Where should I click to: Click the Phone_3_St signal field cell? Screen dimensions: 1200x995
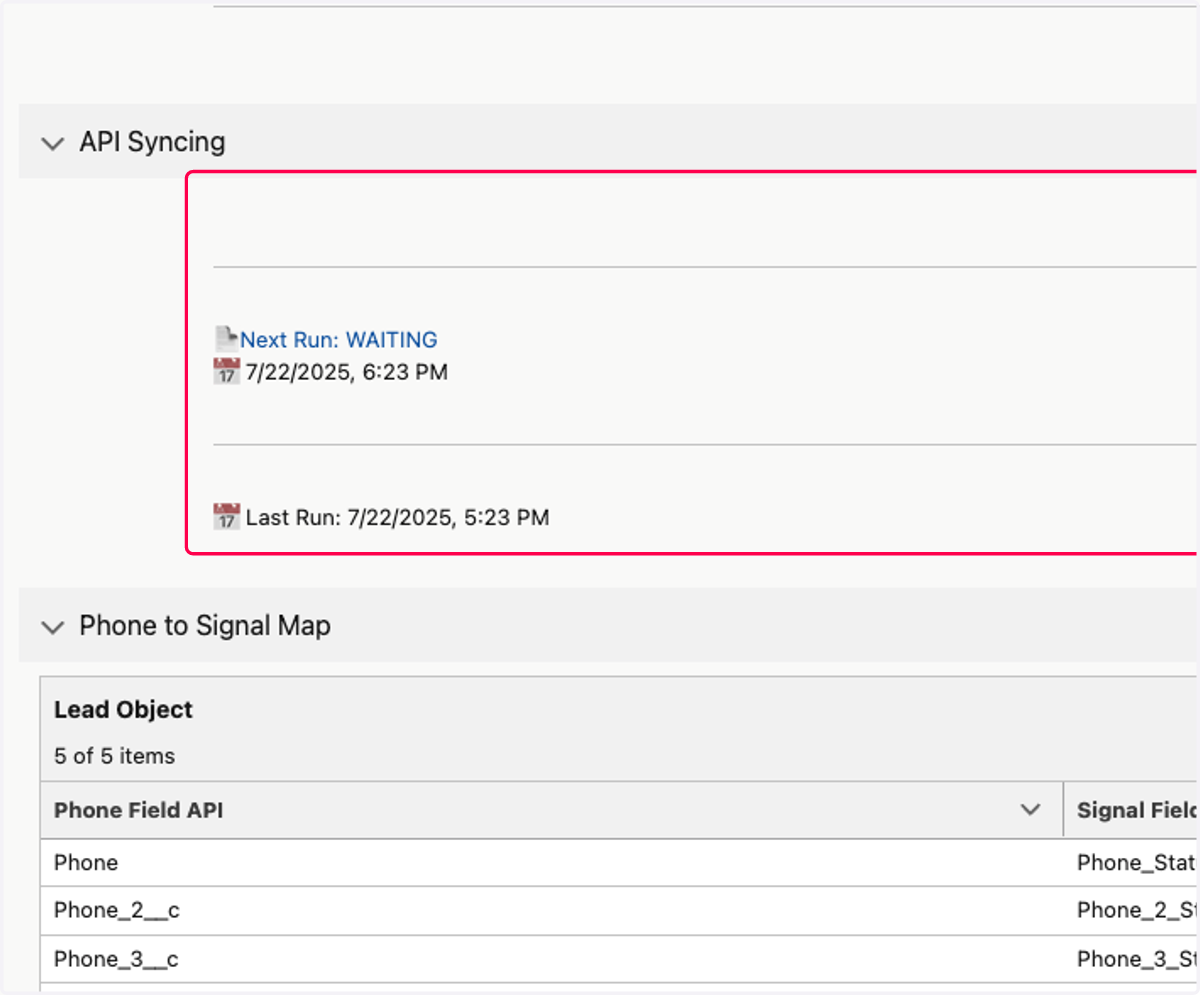[x=1132, y=959]
